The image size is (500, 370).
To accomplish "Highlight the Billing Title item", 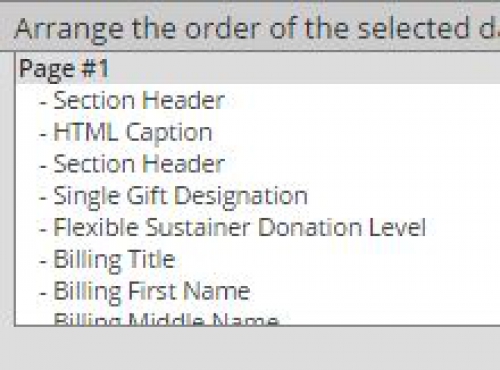I will tap(258, 259).
